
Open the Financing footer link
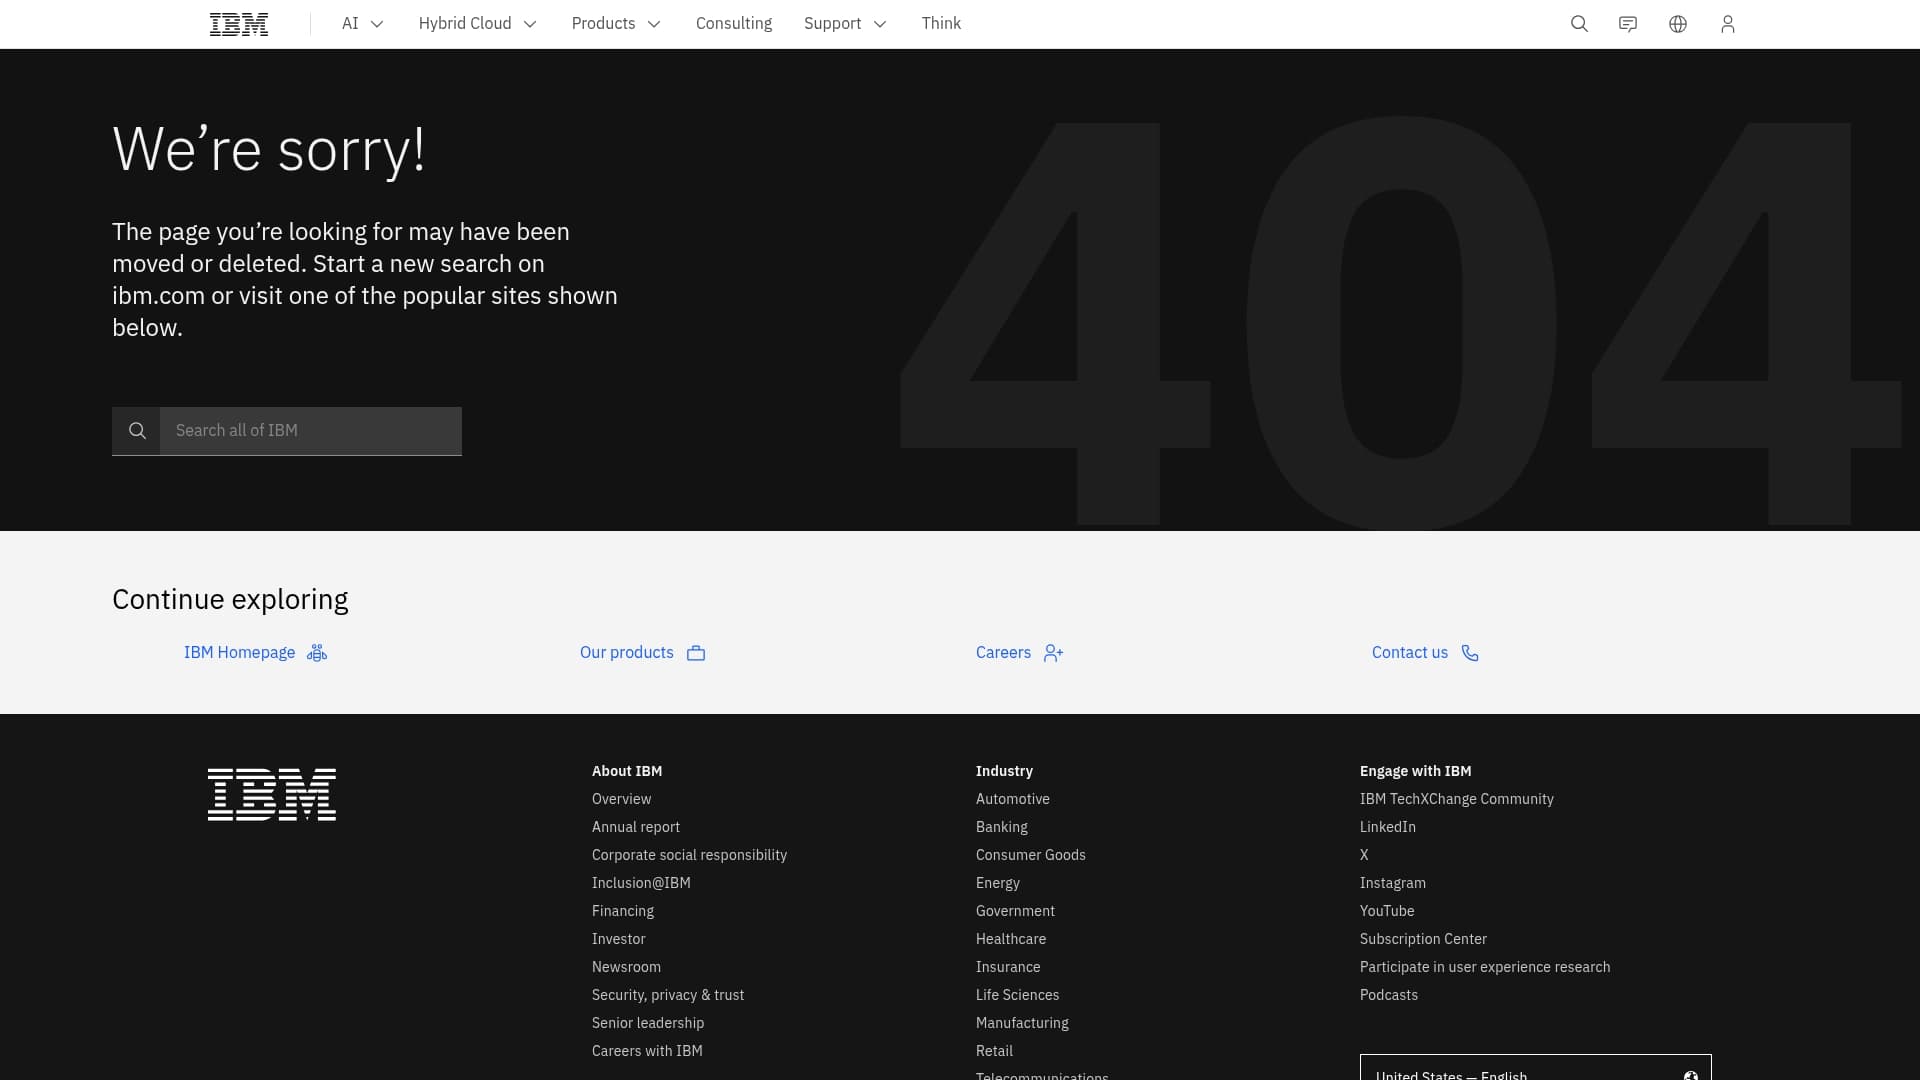coord(623,911)
